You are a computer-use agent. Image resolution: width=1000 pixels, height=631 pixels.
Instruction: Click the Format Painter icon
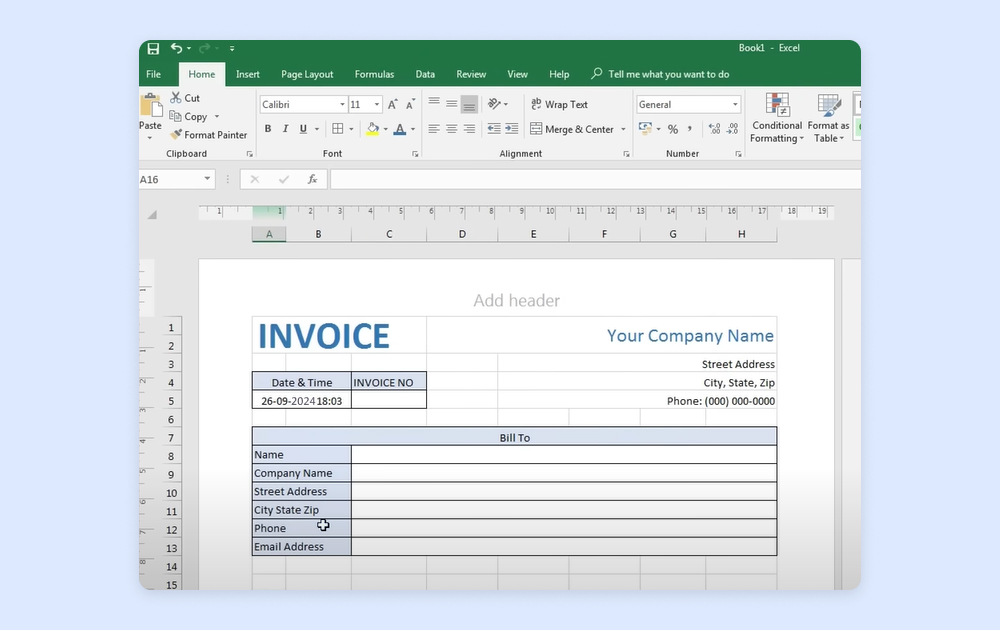pos(209,135)
